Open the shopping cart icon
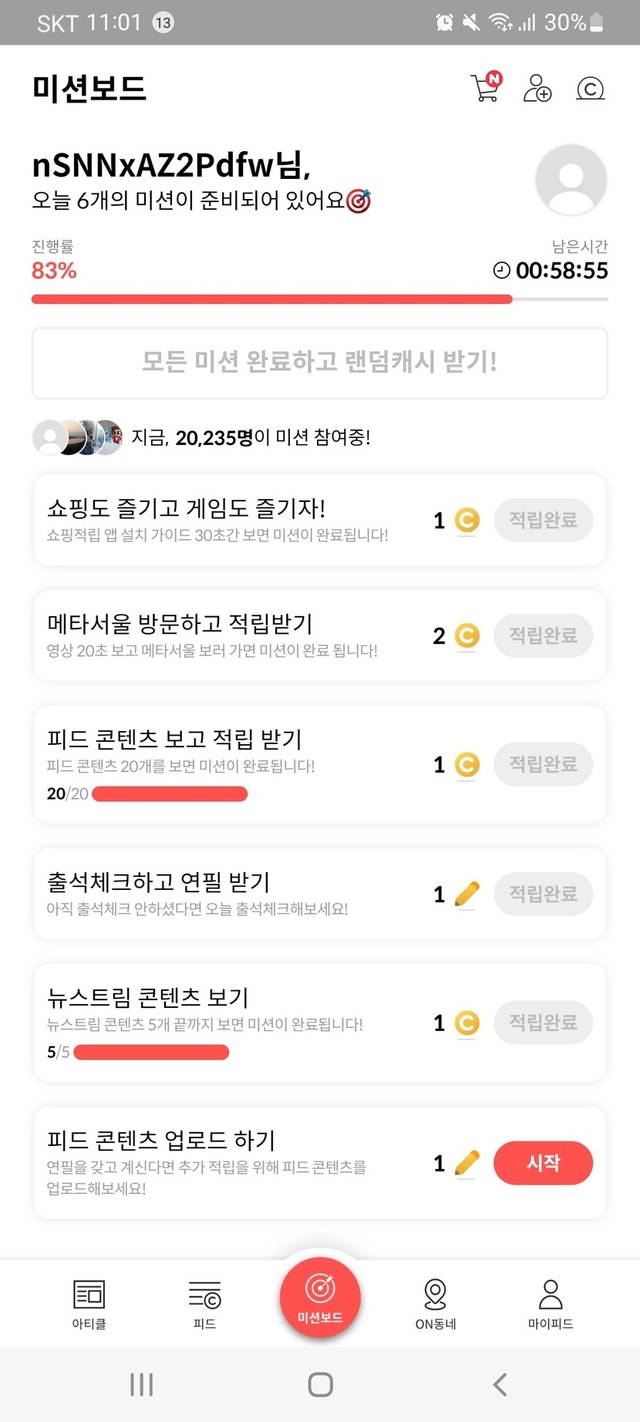Viewport: 640px width, 1422px height. pyautogui.click(x=484, y=88)
